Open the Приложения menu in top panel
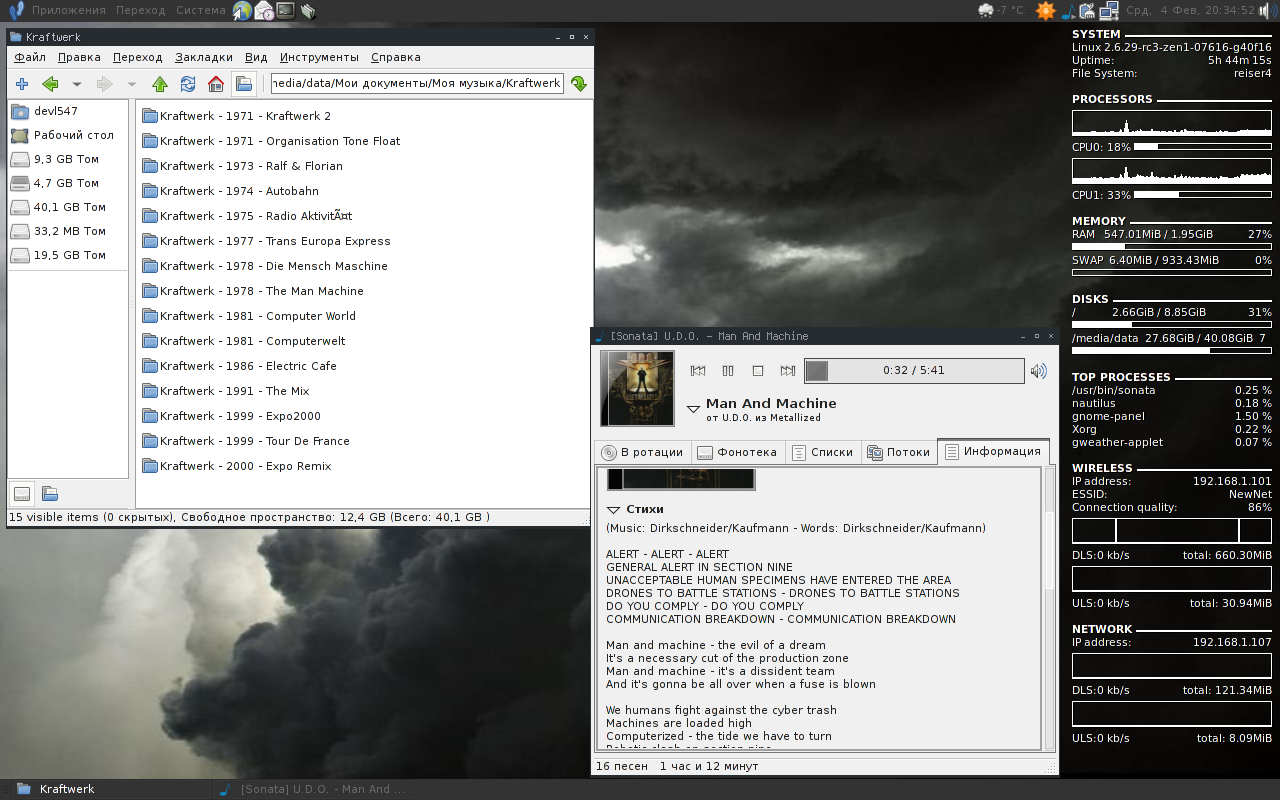 click(68, 10)
